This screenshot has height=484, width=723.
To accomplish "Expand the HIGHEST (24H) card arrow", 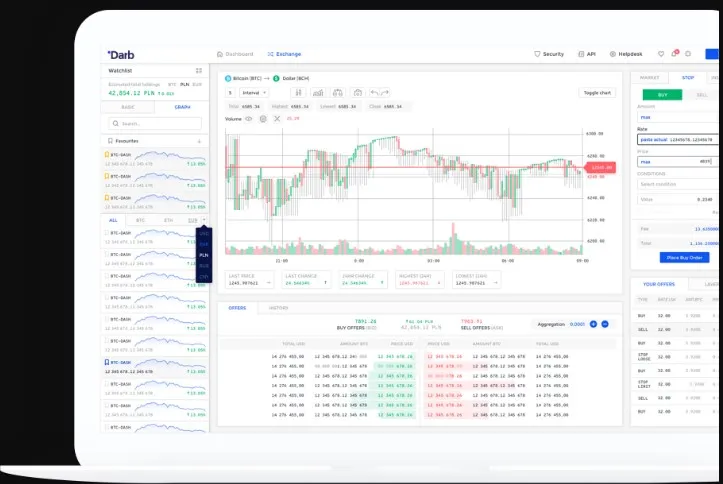I will 439,283.
